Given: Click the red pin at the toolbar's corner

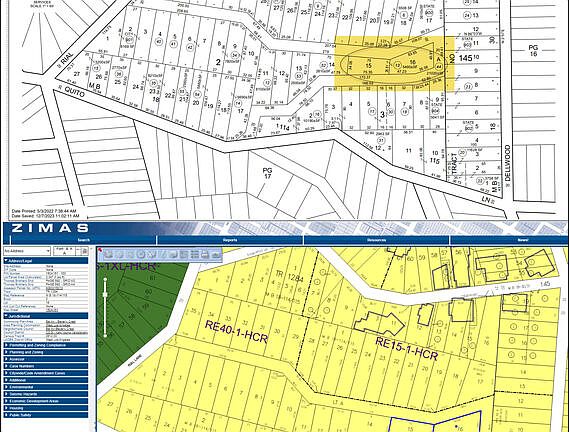Looking at the screenshot, I should (x=100, y=250).
